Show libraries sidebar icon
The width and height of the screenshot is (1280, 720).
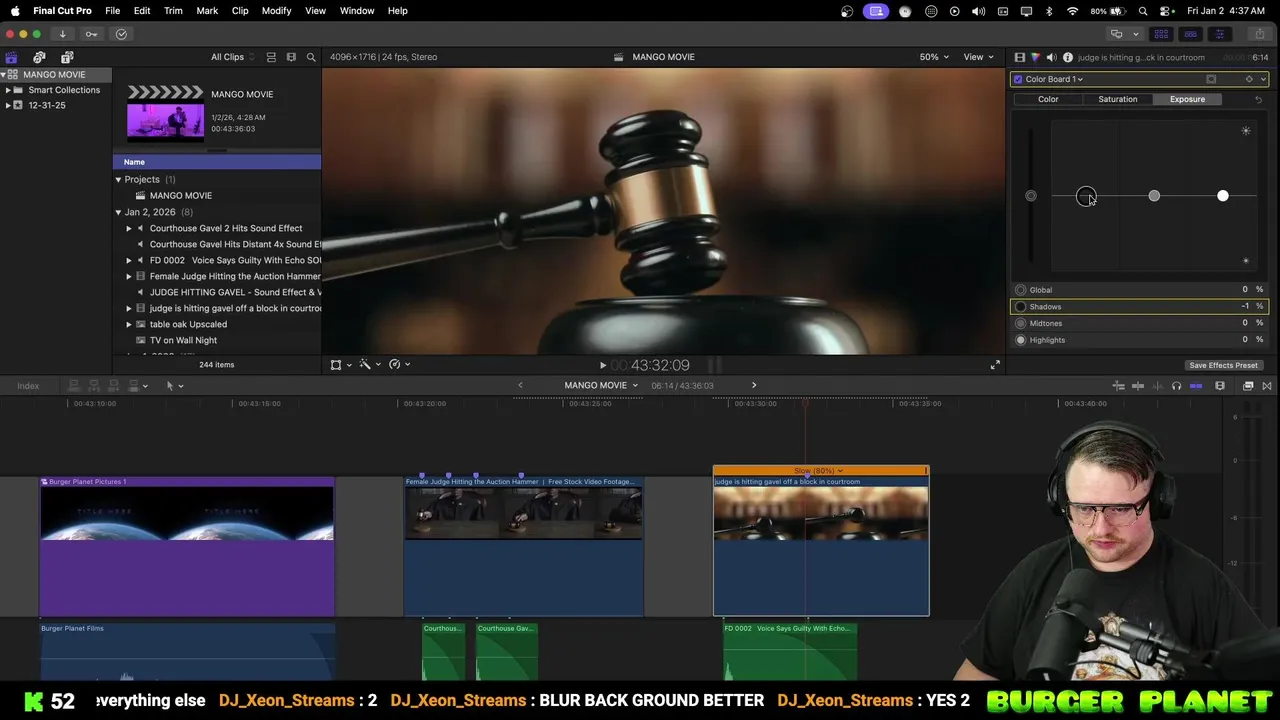[11, 57]
